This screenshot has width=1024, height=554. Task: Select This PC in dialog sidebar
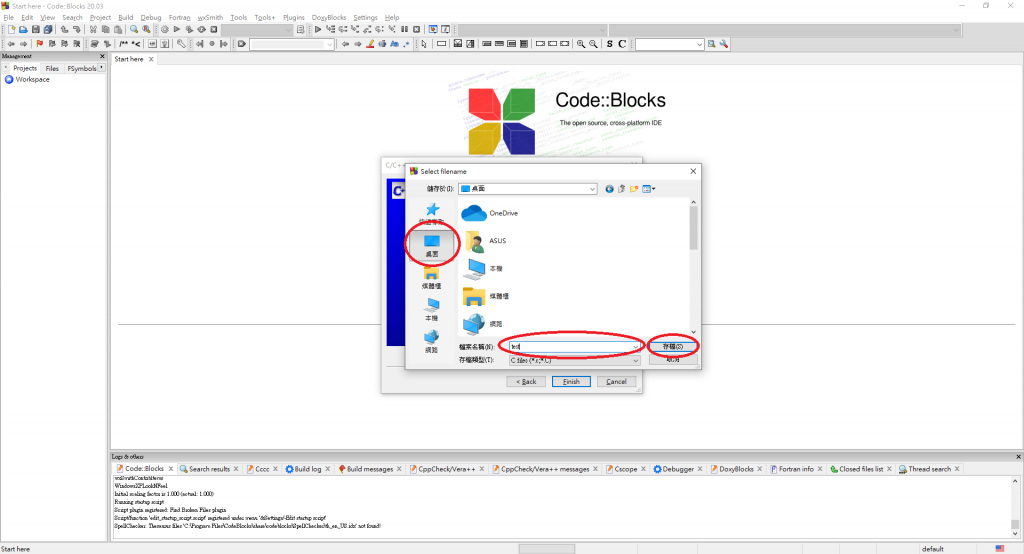(432, 310)
